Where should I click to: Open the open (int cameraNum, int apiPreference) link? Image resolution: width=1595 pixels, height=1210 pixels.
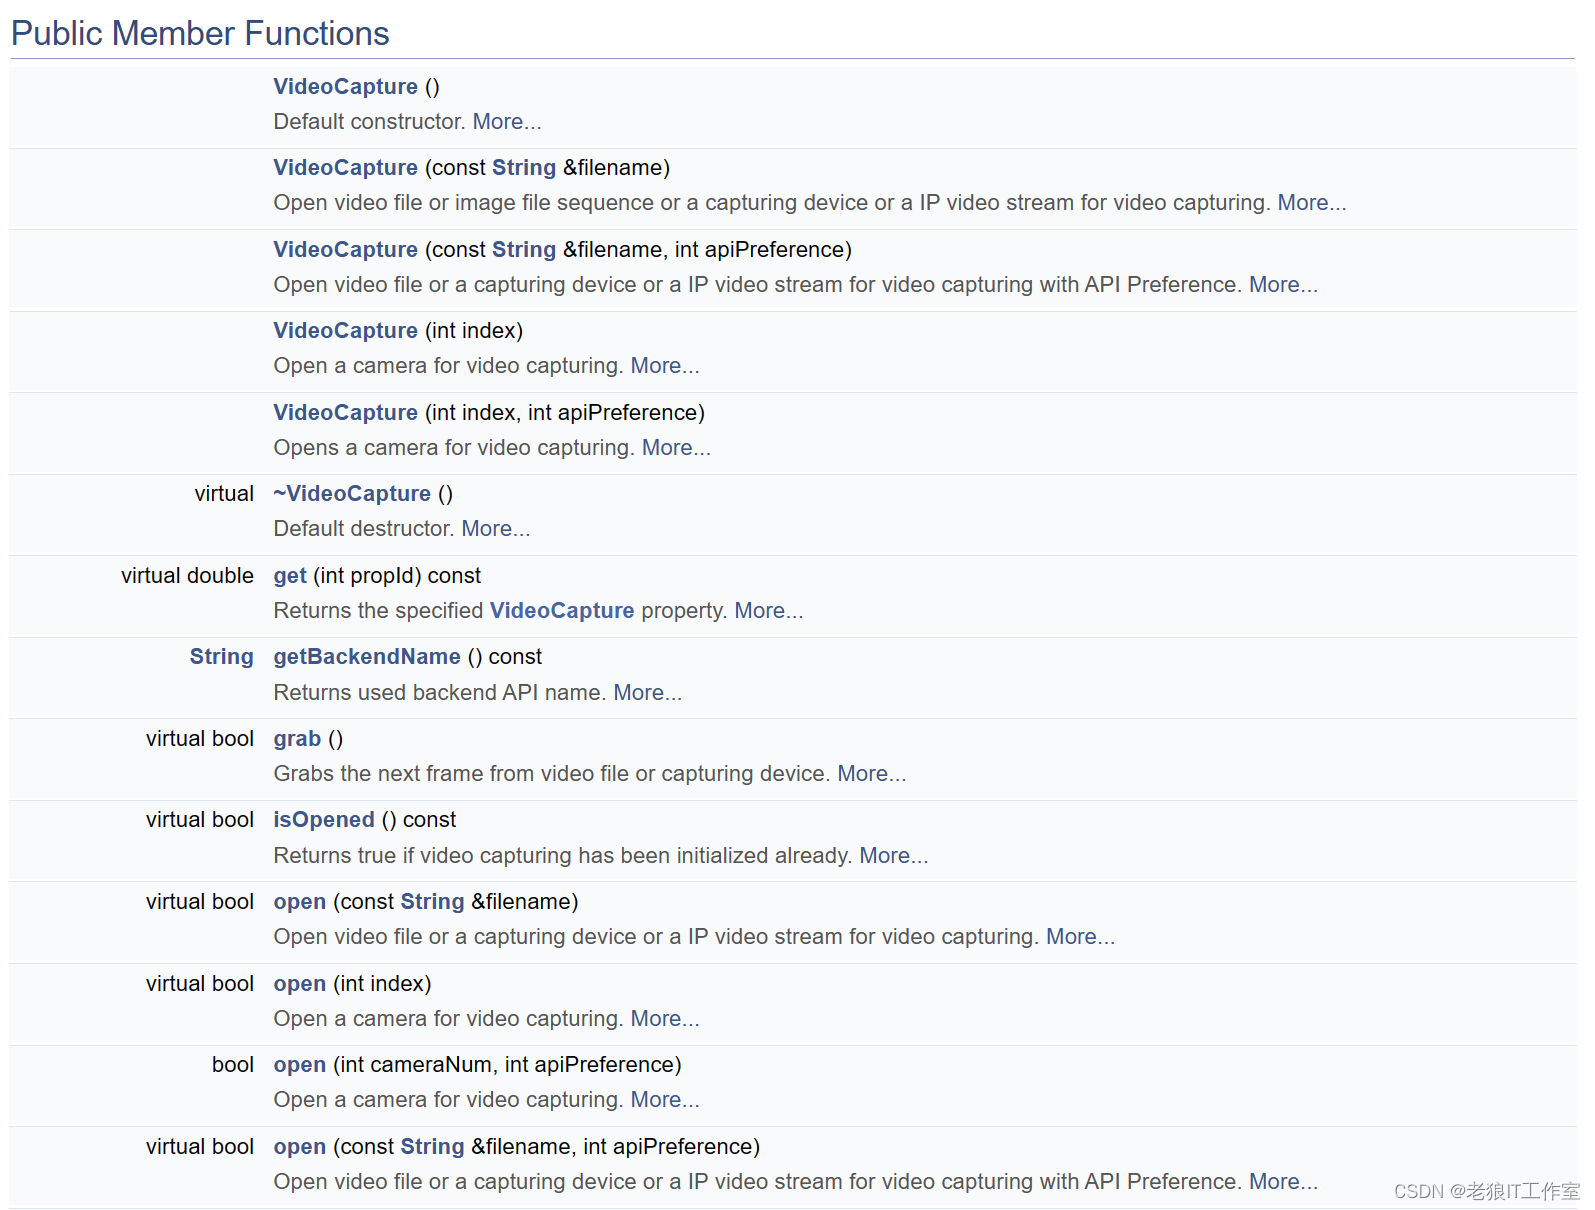pos(300,1065)
